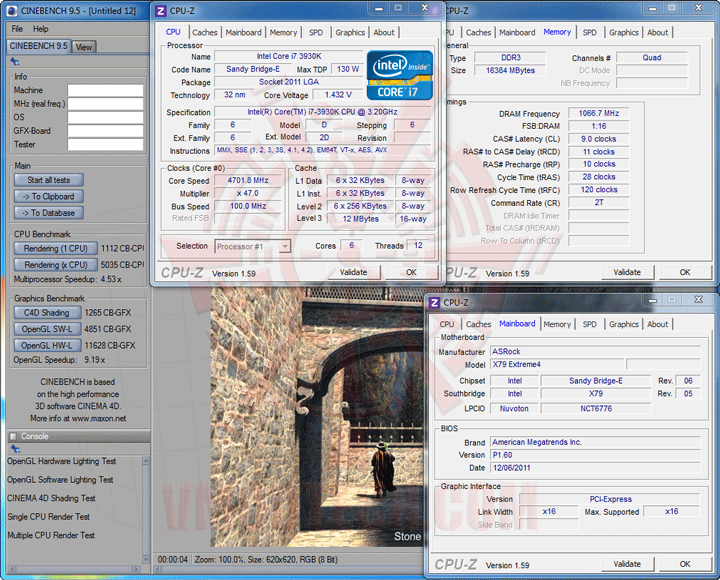
Task: Click Validate in the Memory window
Action: click(x=627, y=272)
